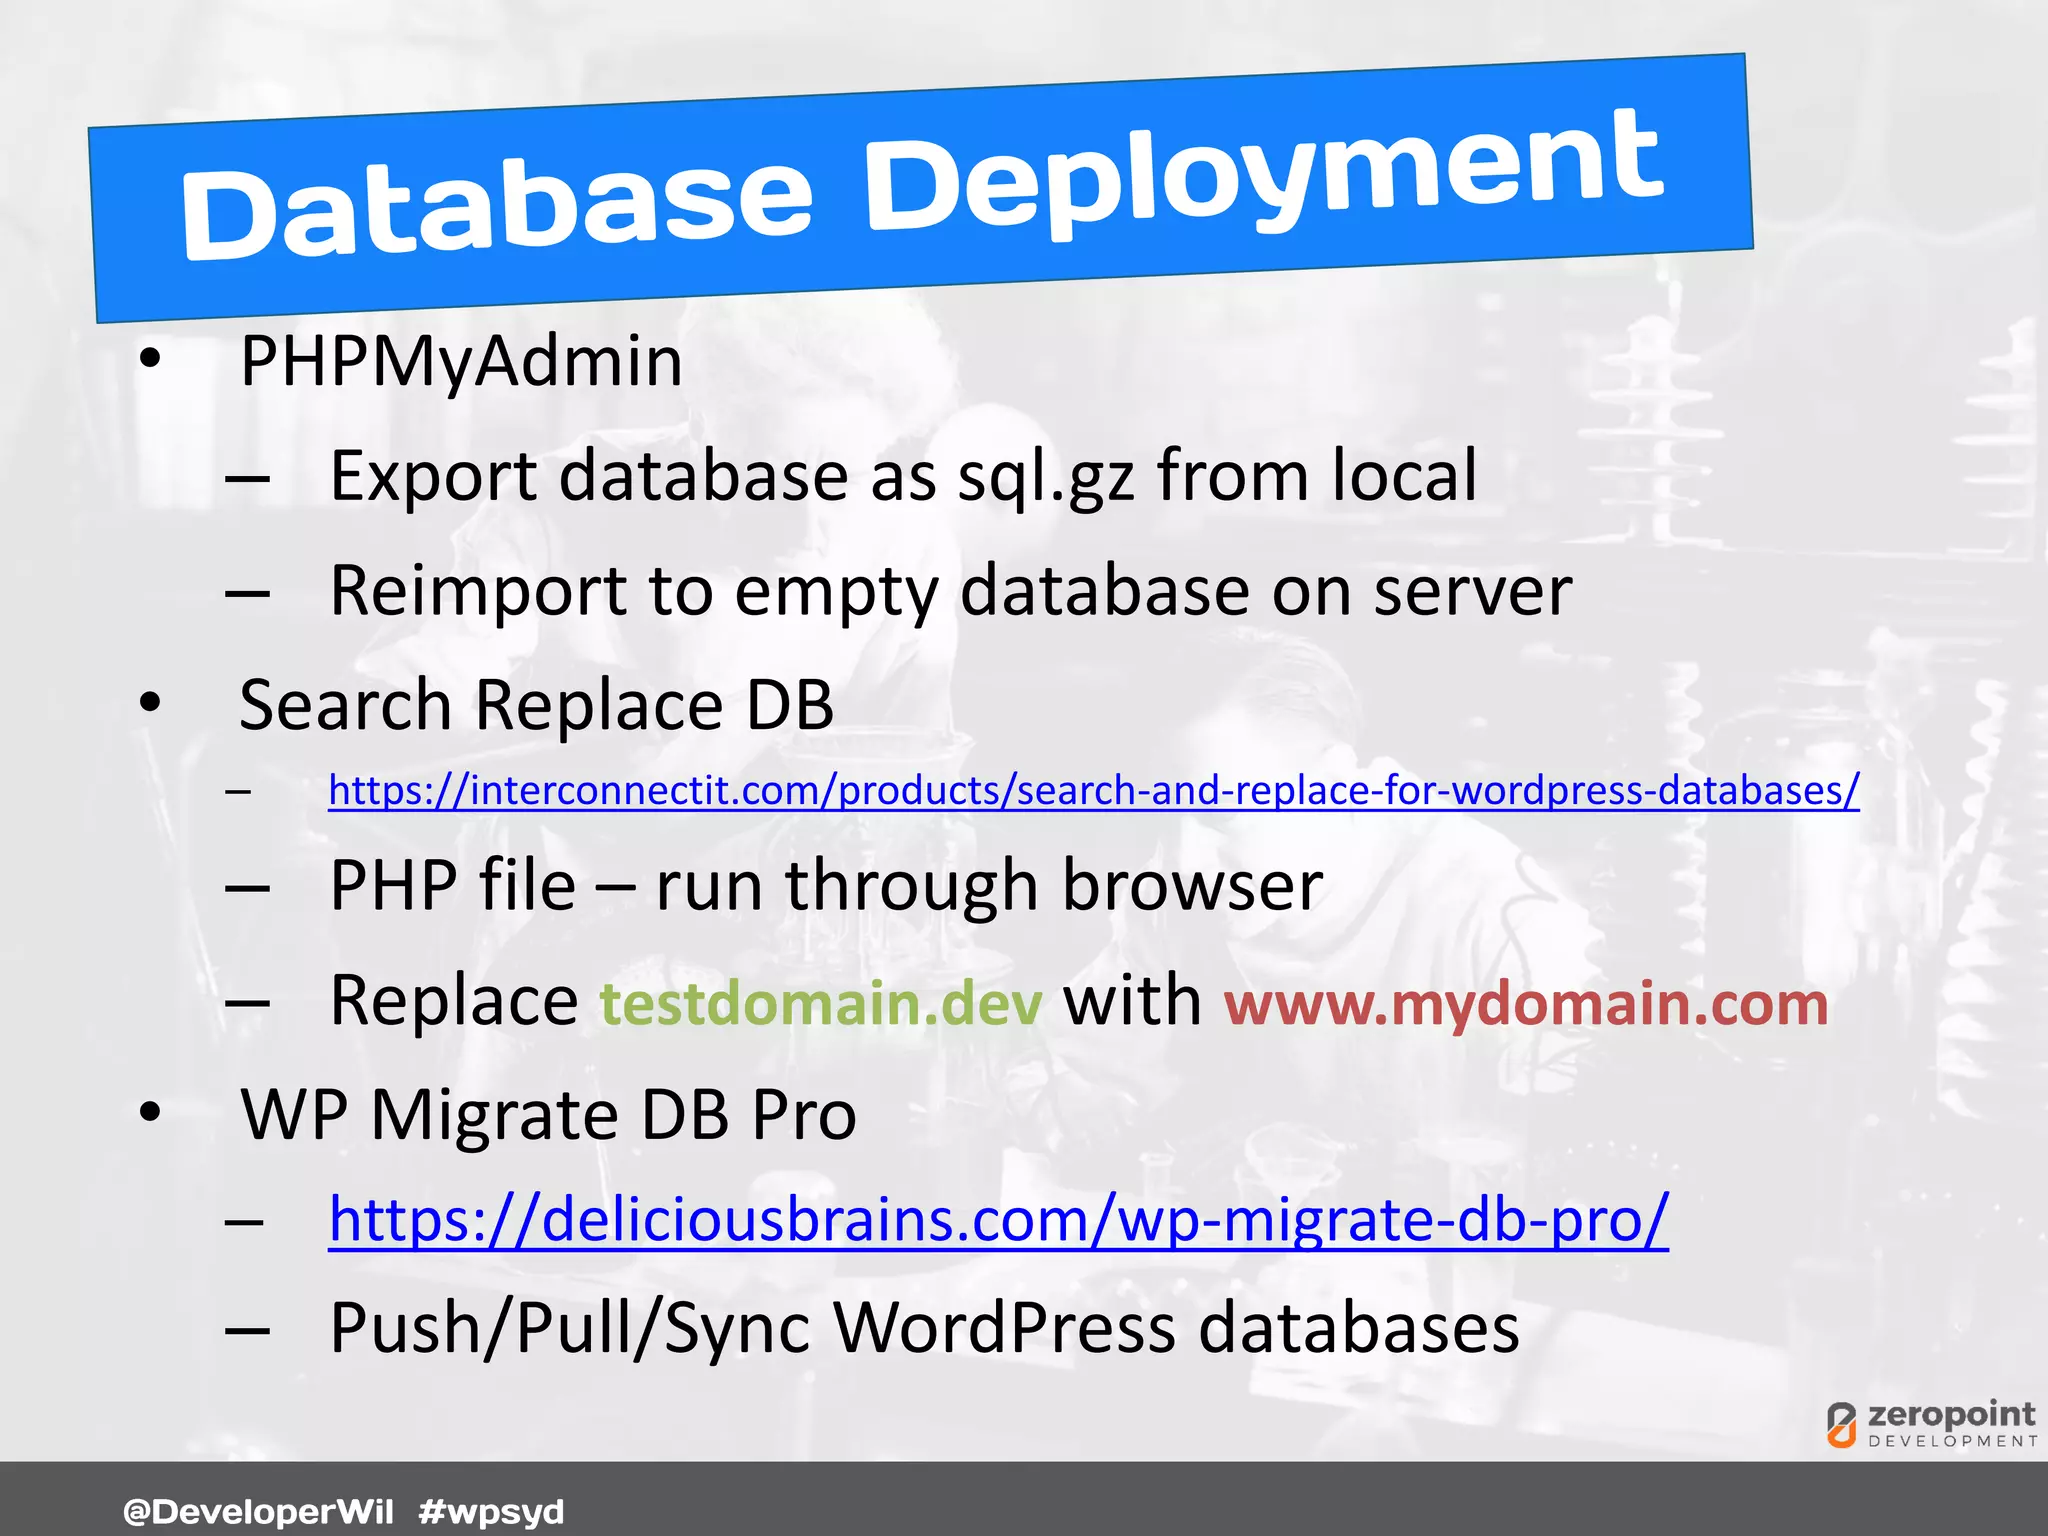Open the interconnectit.com search-and-replace link
The image size is (2048, 1536).
1094,790
